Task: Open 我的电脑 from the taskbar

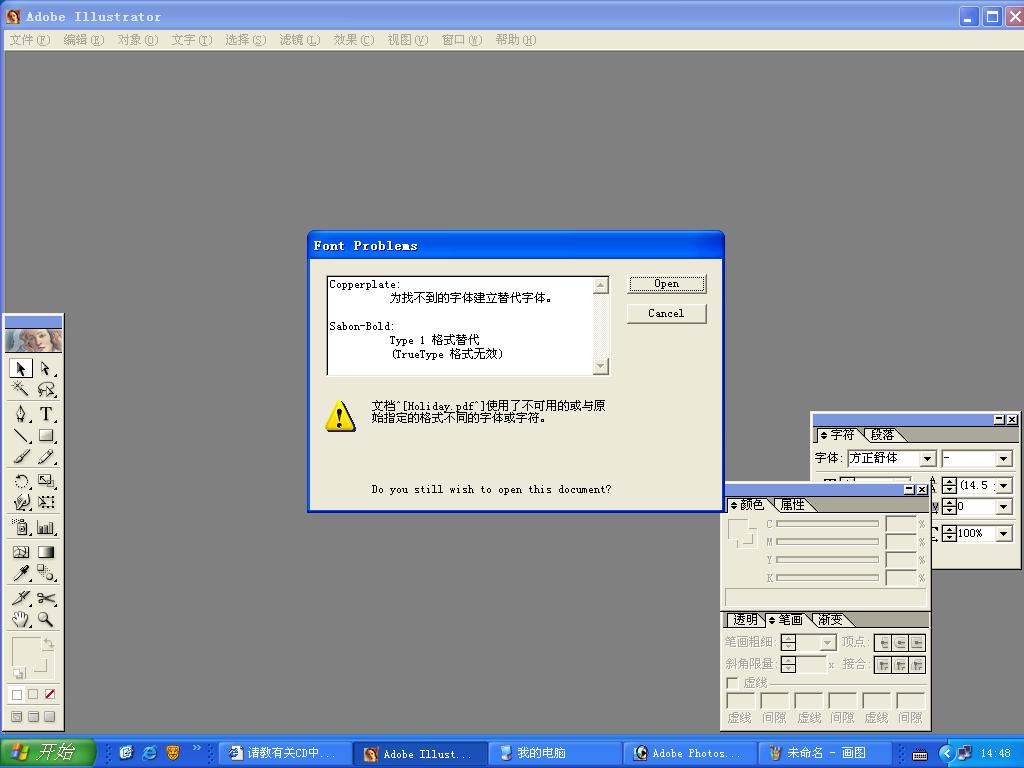Action: click(555, 754)
